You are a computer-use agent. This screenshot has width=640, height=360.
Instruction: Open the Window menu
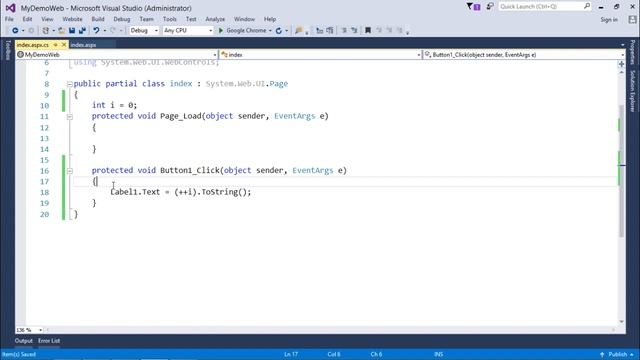[244, 19]
